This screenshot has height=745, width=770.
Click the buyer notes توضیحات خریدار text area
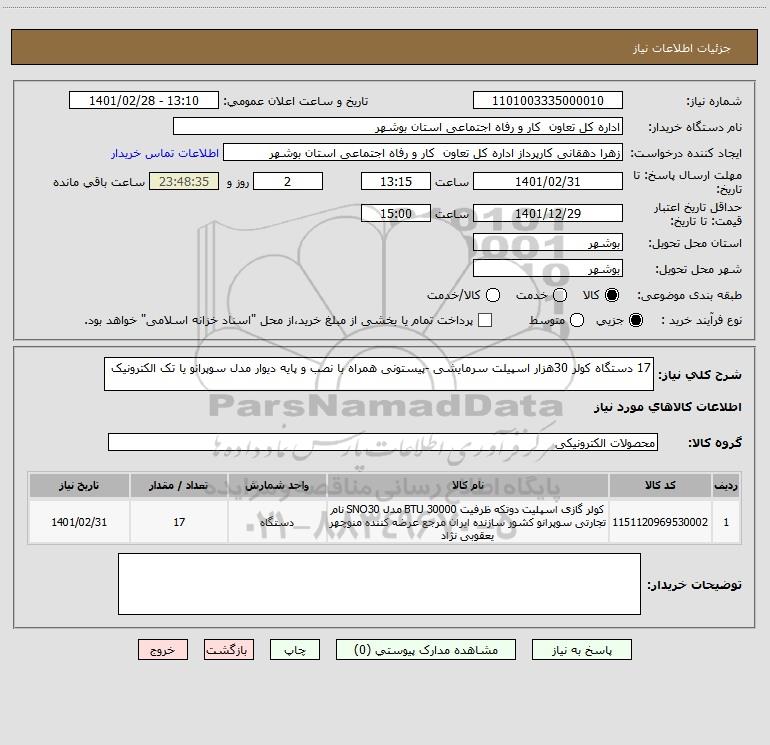tap(379, 584)
